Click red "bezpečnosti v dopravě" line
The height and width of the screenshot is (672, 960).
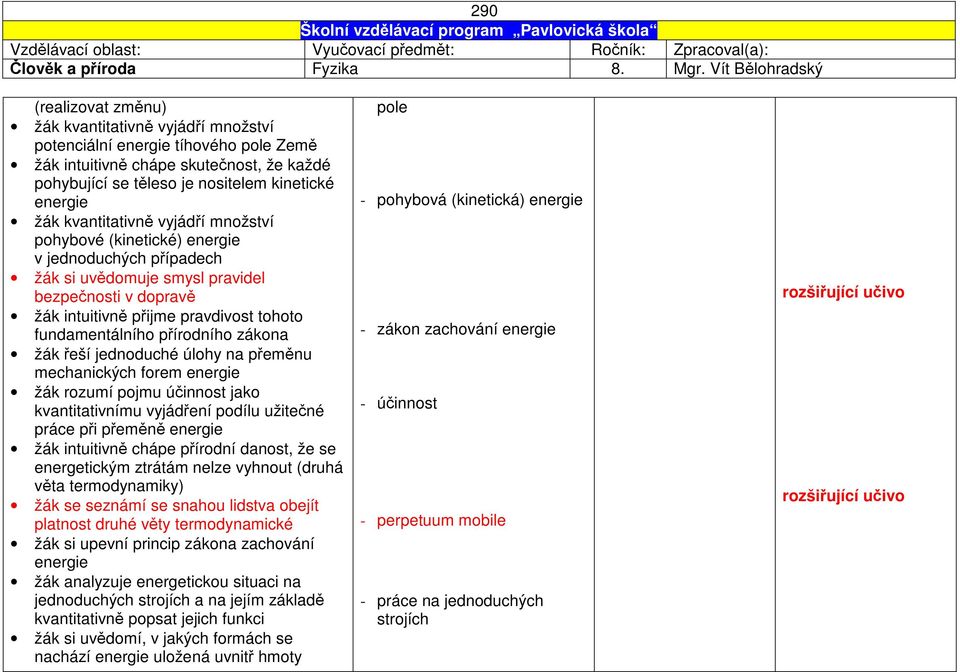(x=114, y=297)
